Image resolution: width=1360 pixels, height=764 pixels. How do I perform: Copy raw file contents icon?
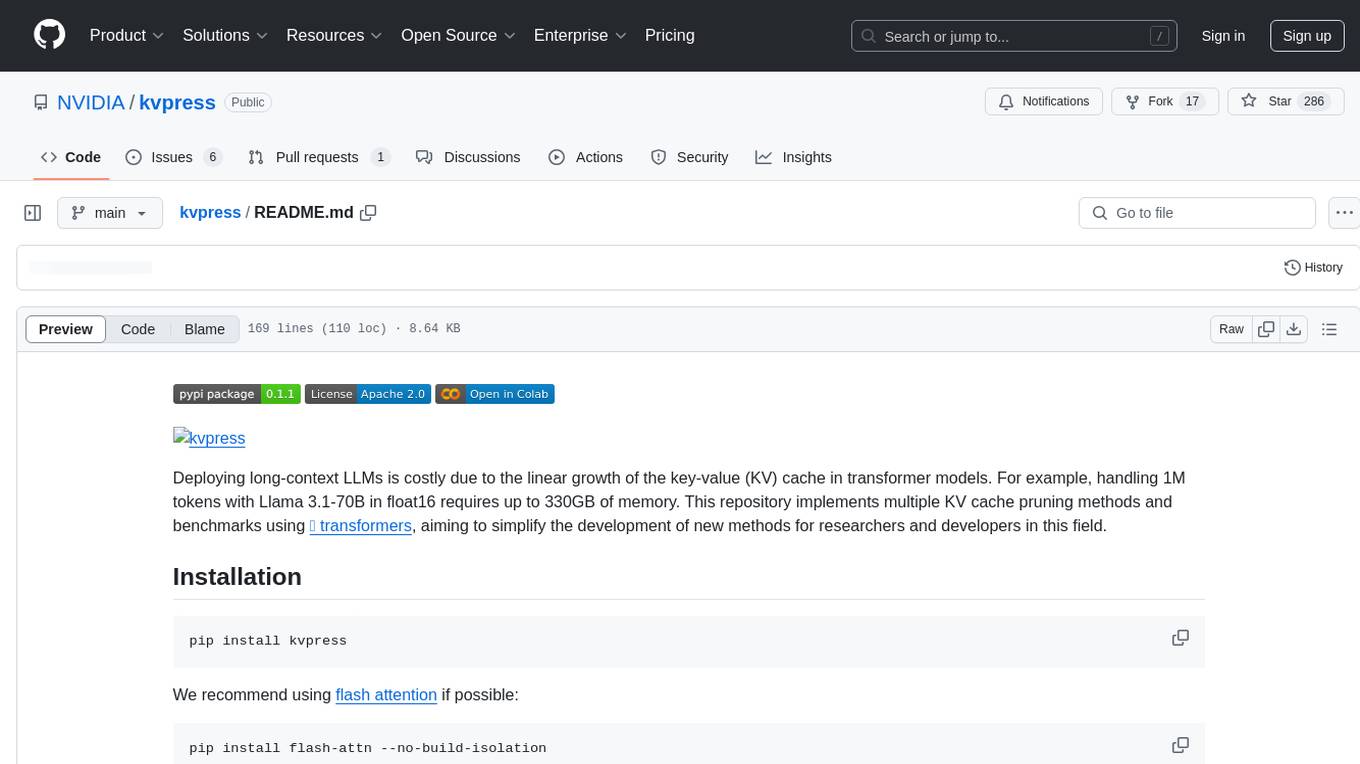click(1266, 329)
